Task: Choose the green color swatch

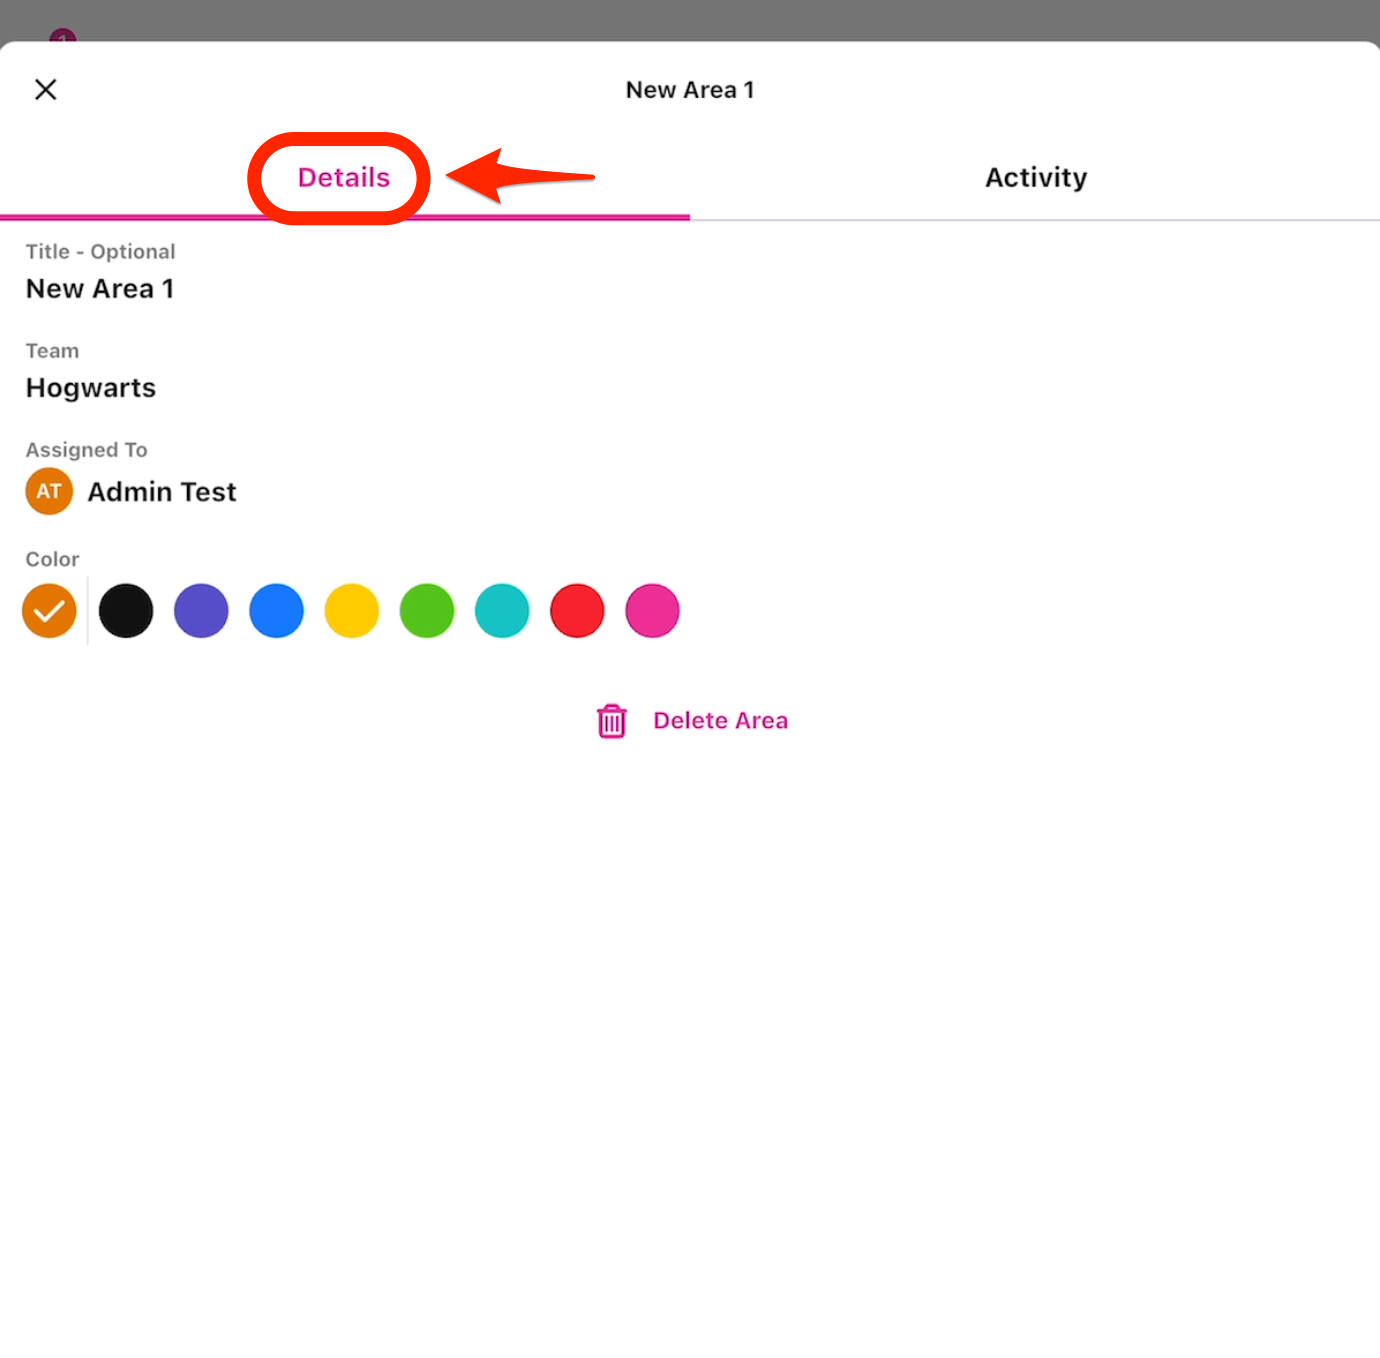Action: (427, 611)
